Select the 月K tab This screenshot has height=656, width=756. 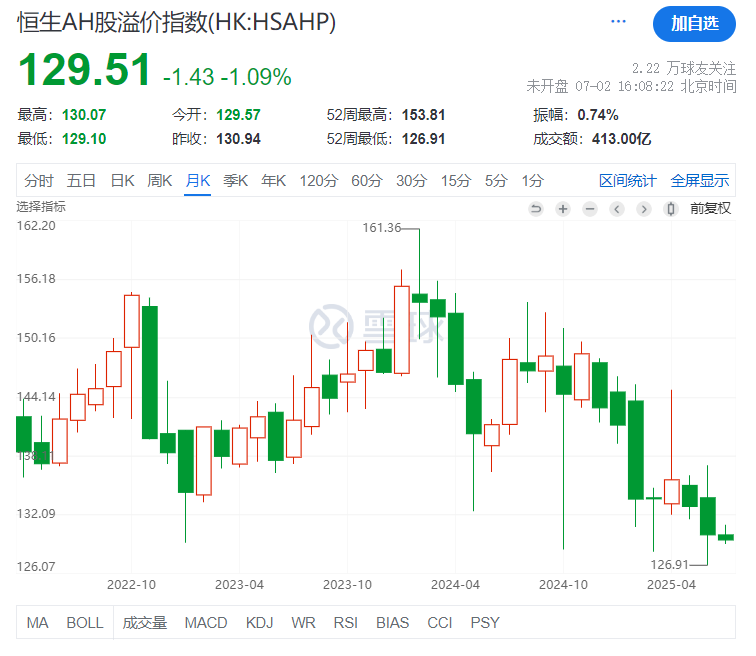coord(198,181)
